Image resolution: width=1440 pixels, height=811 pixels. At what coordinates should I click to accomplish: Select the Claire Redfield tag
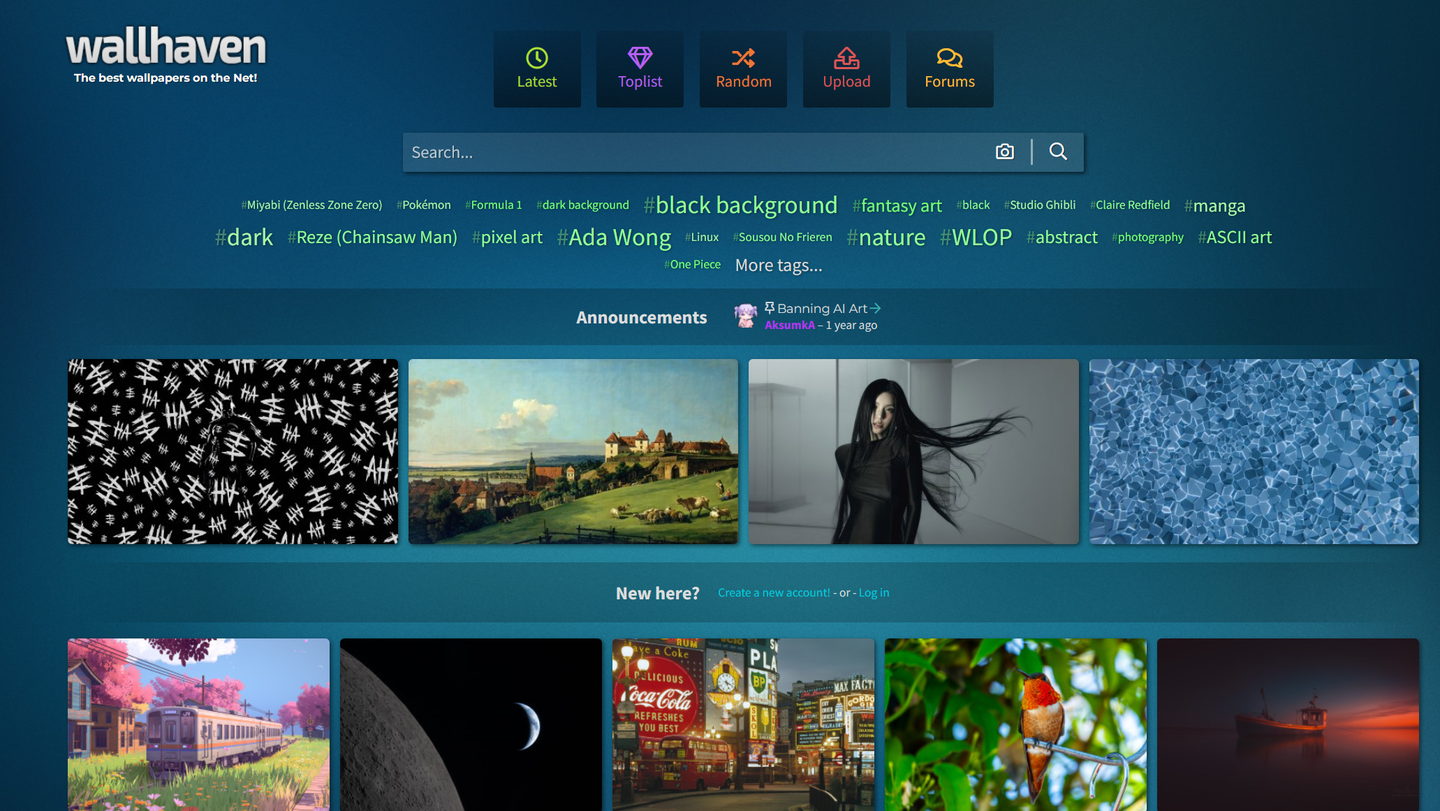1130,205
